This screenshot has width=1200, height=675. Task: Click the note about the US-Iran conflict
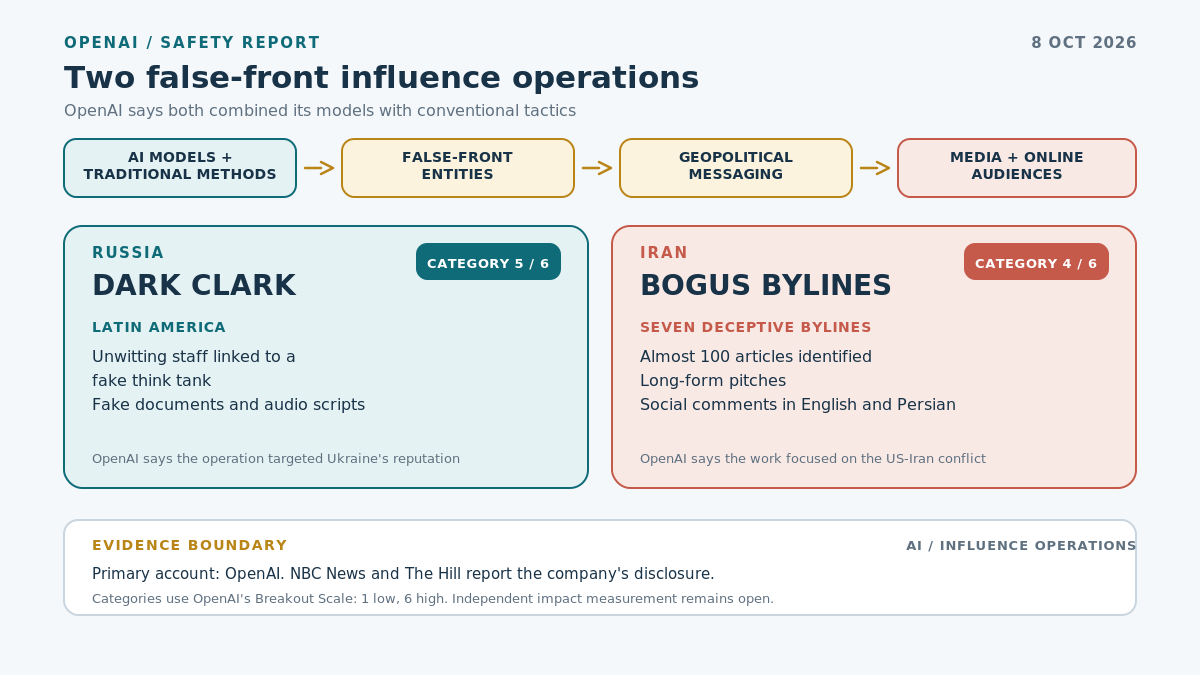[x=813, y=459]
